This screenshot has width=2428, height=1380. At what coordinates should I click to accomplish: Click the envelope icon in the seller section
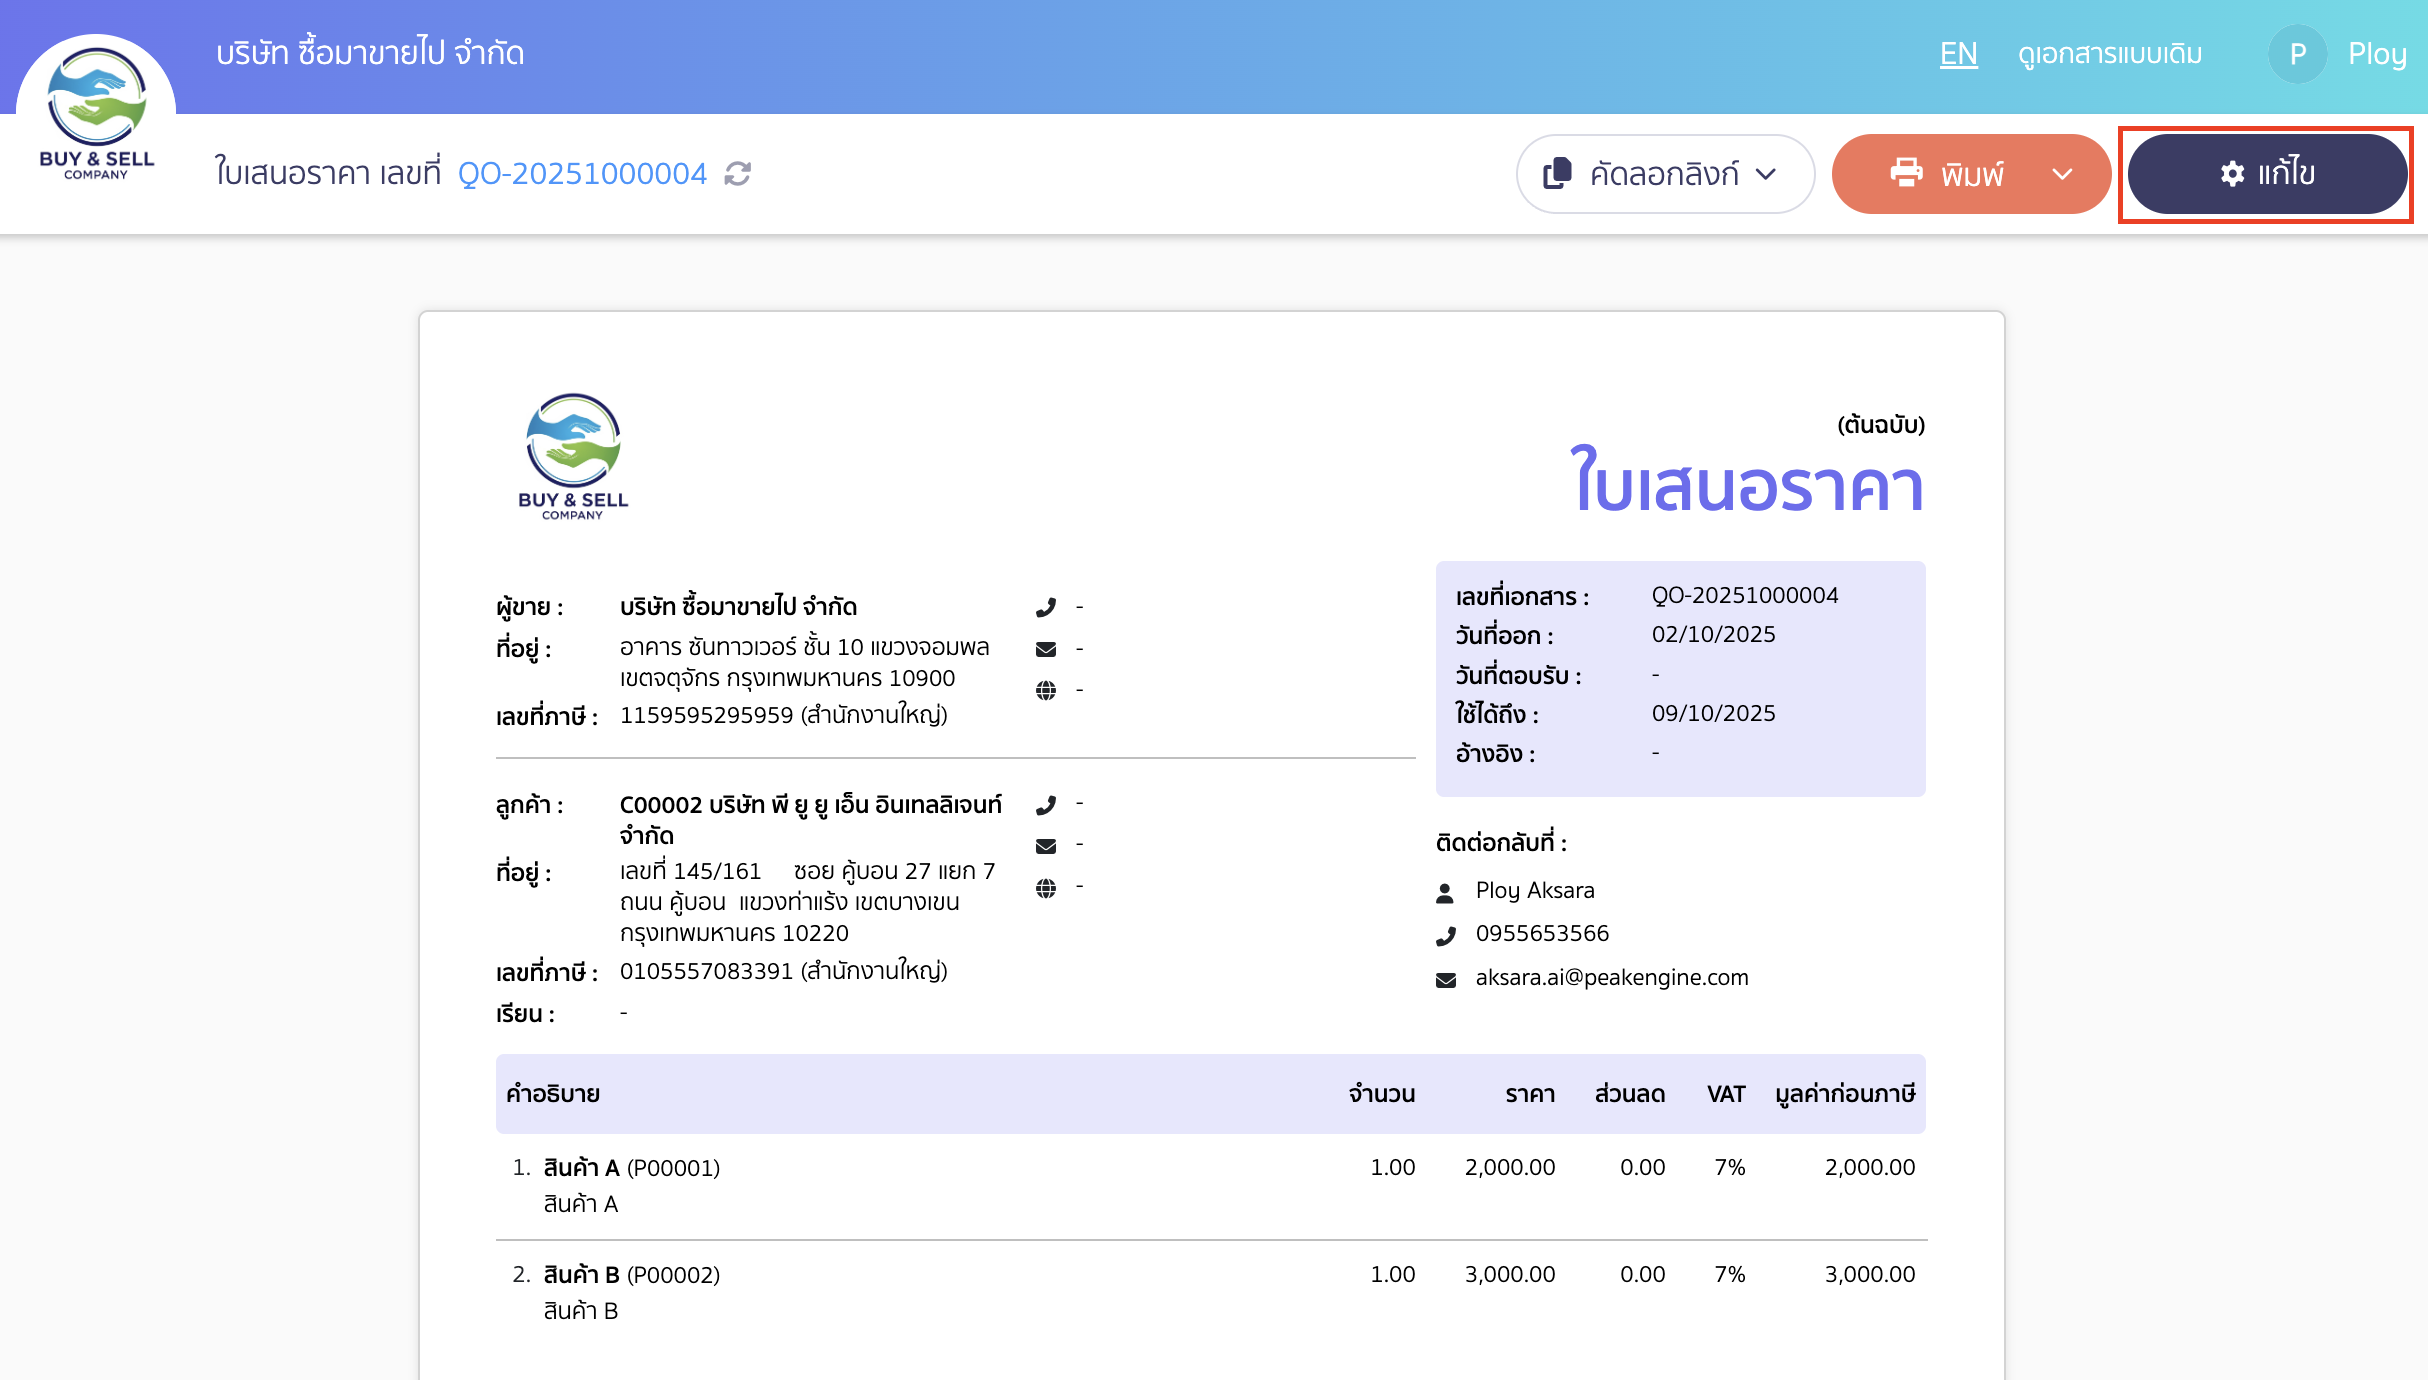[x=1047, y=648]
